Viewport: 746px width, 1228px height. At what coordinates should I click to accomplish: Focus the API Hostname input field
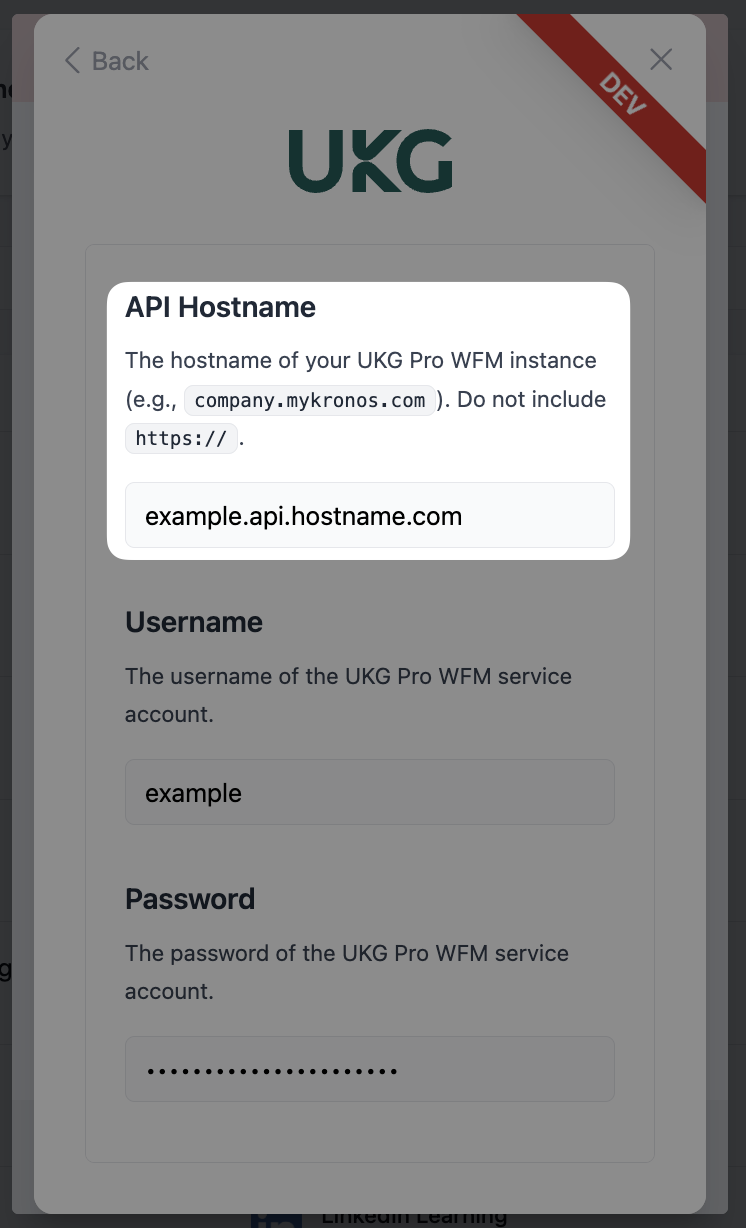[369, 516]
